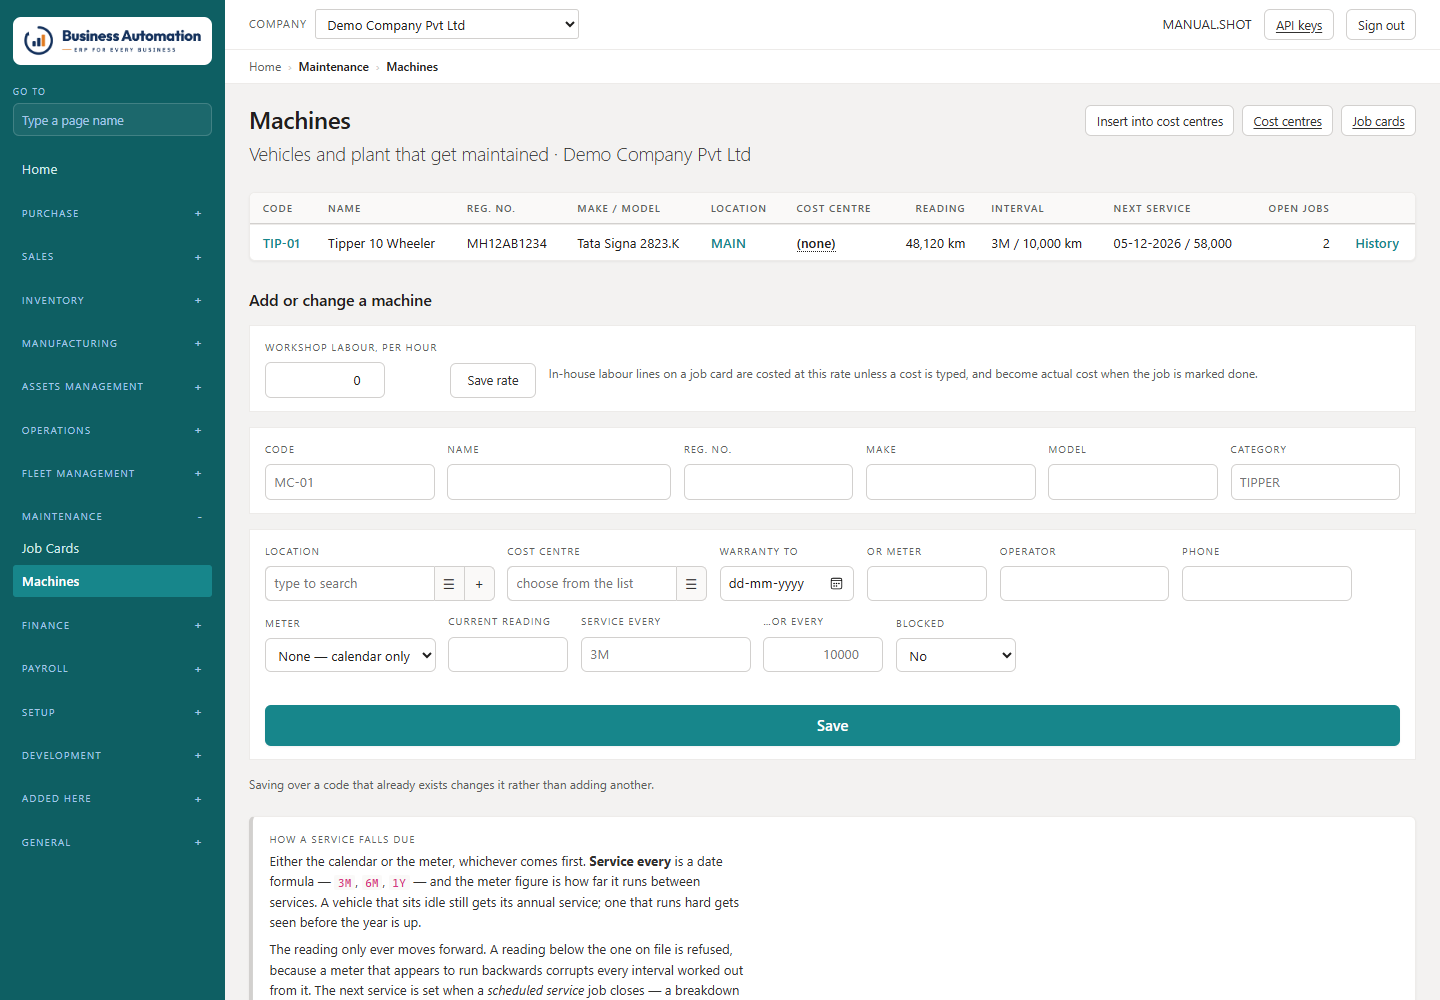Collapse the Maintenance sidebar section

(112, 517)
